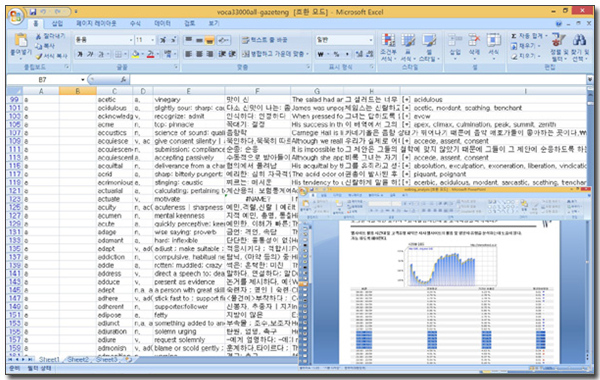Open the Name Box dropdown next to B7
This screenshot has width=600, height=380.
pos(83,80)
